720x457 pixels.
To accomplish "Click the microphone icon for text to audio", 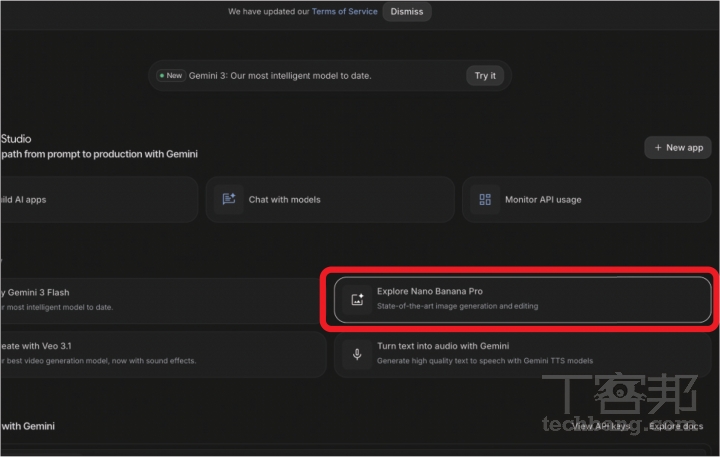I will coord(357,354).
